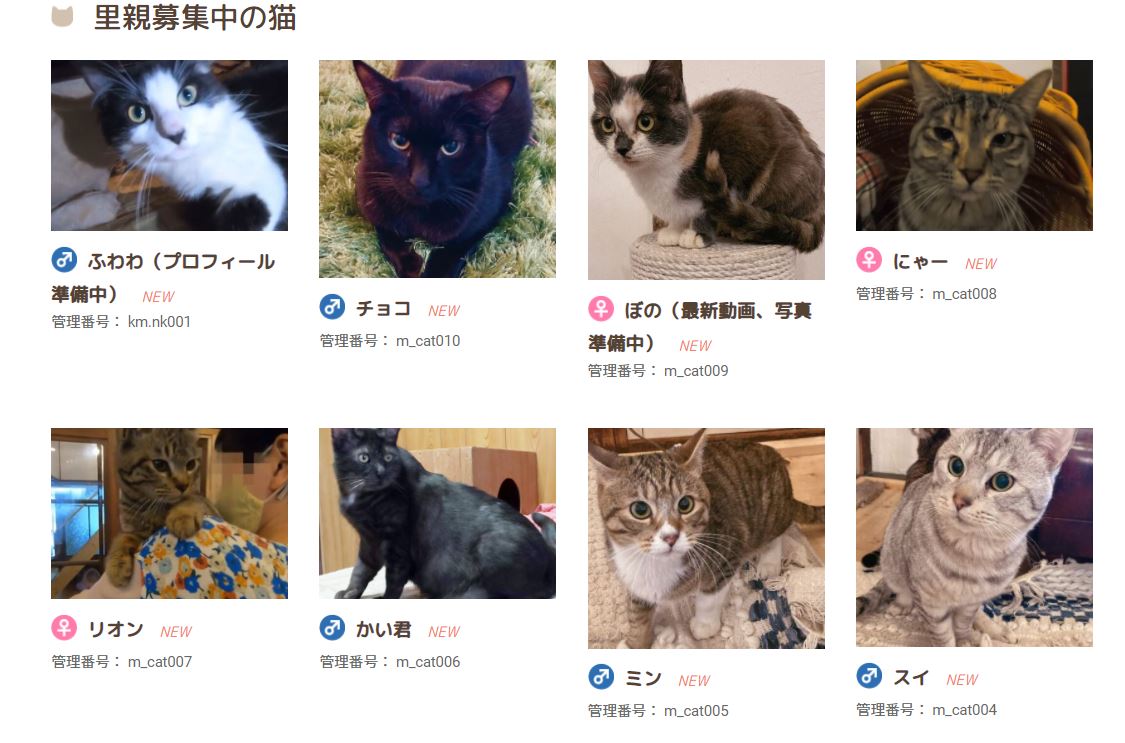The width and height of the screenshot is (1125, 743).
Task: Open the にゃー name link
Action: 921,262
